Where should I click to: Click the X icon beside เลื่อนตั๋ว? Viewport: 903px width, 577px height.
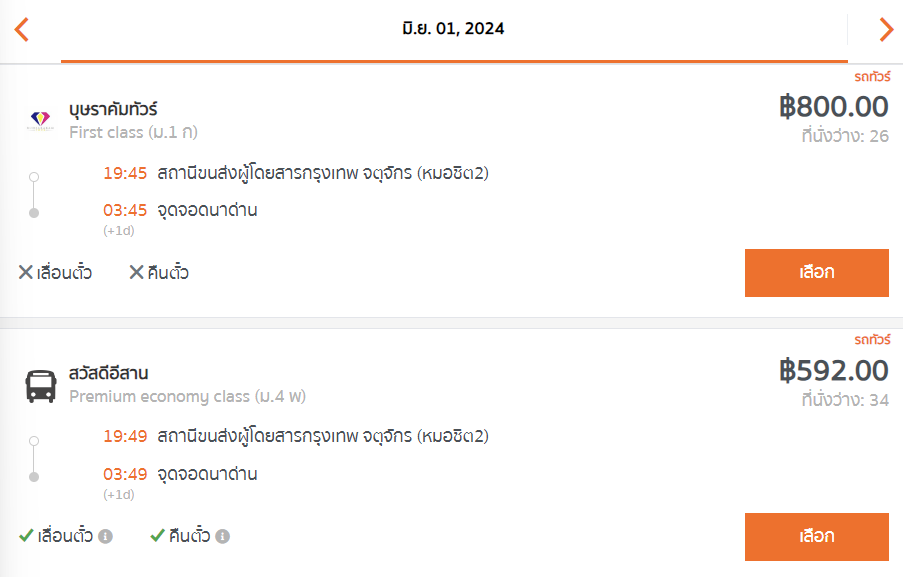(x=25, y=272)
